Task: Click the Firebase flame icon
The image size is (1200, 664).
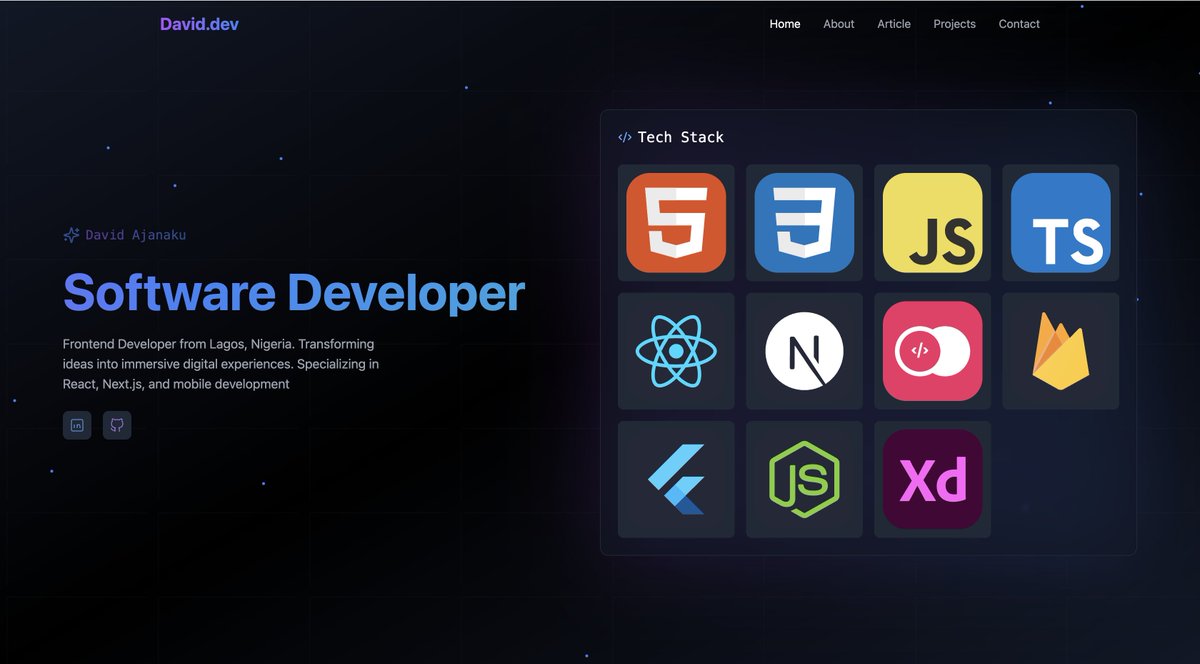Action: (x=1060, y=351)
